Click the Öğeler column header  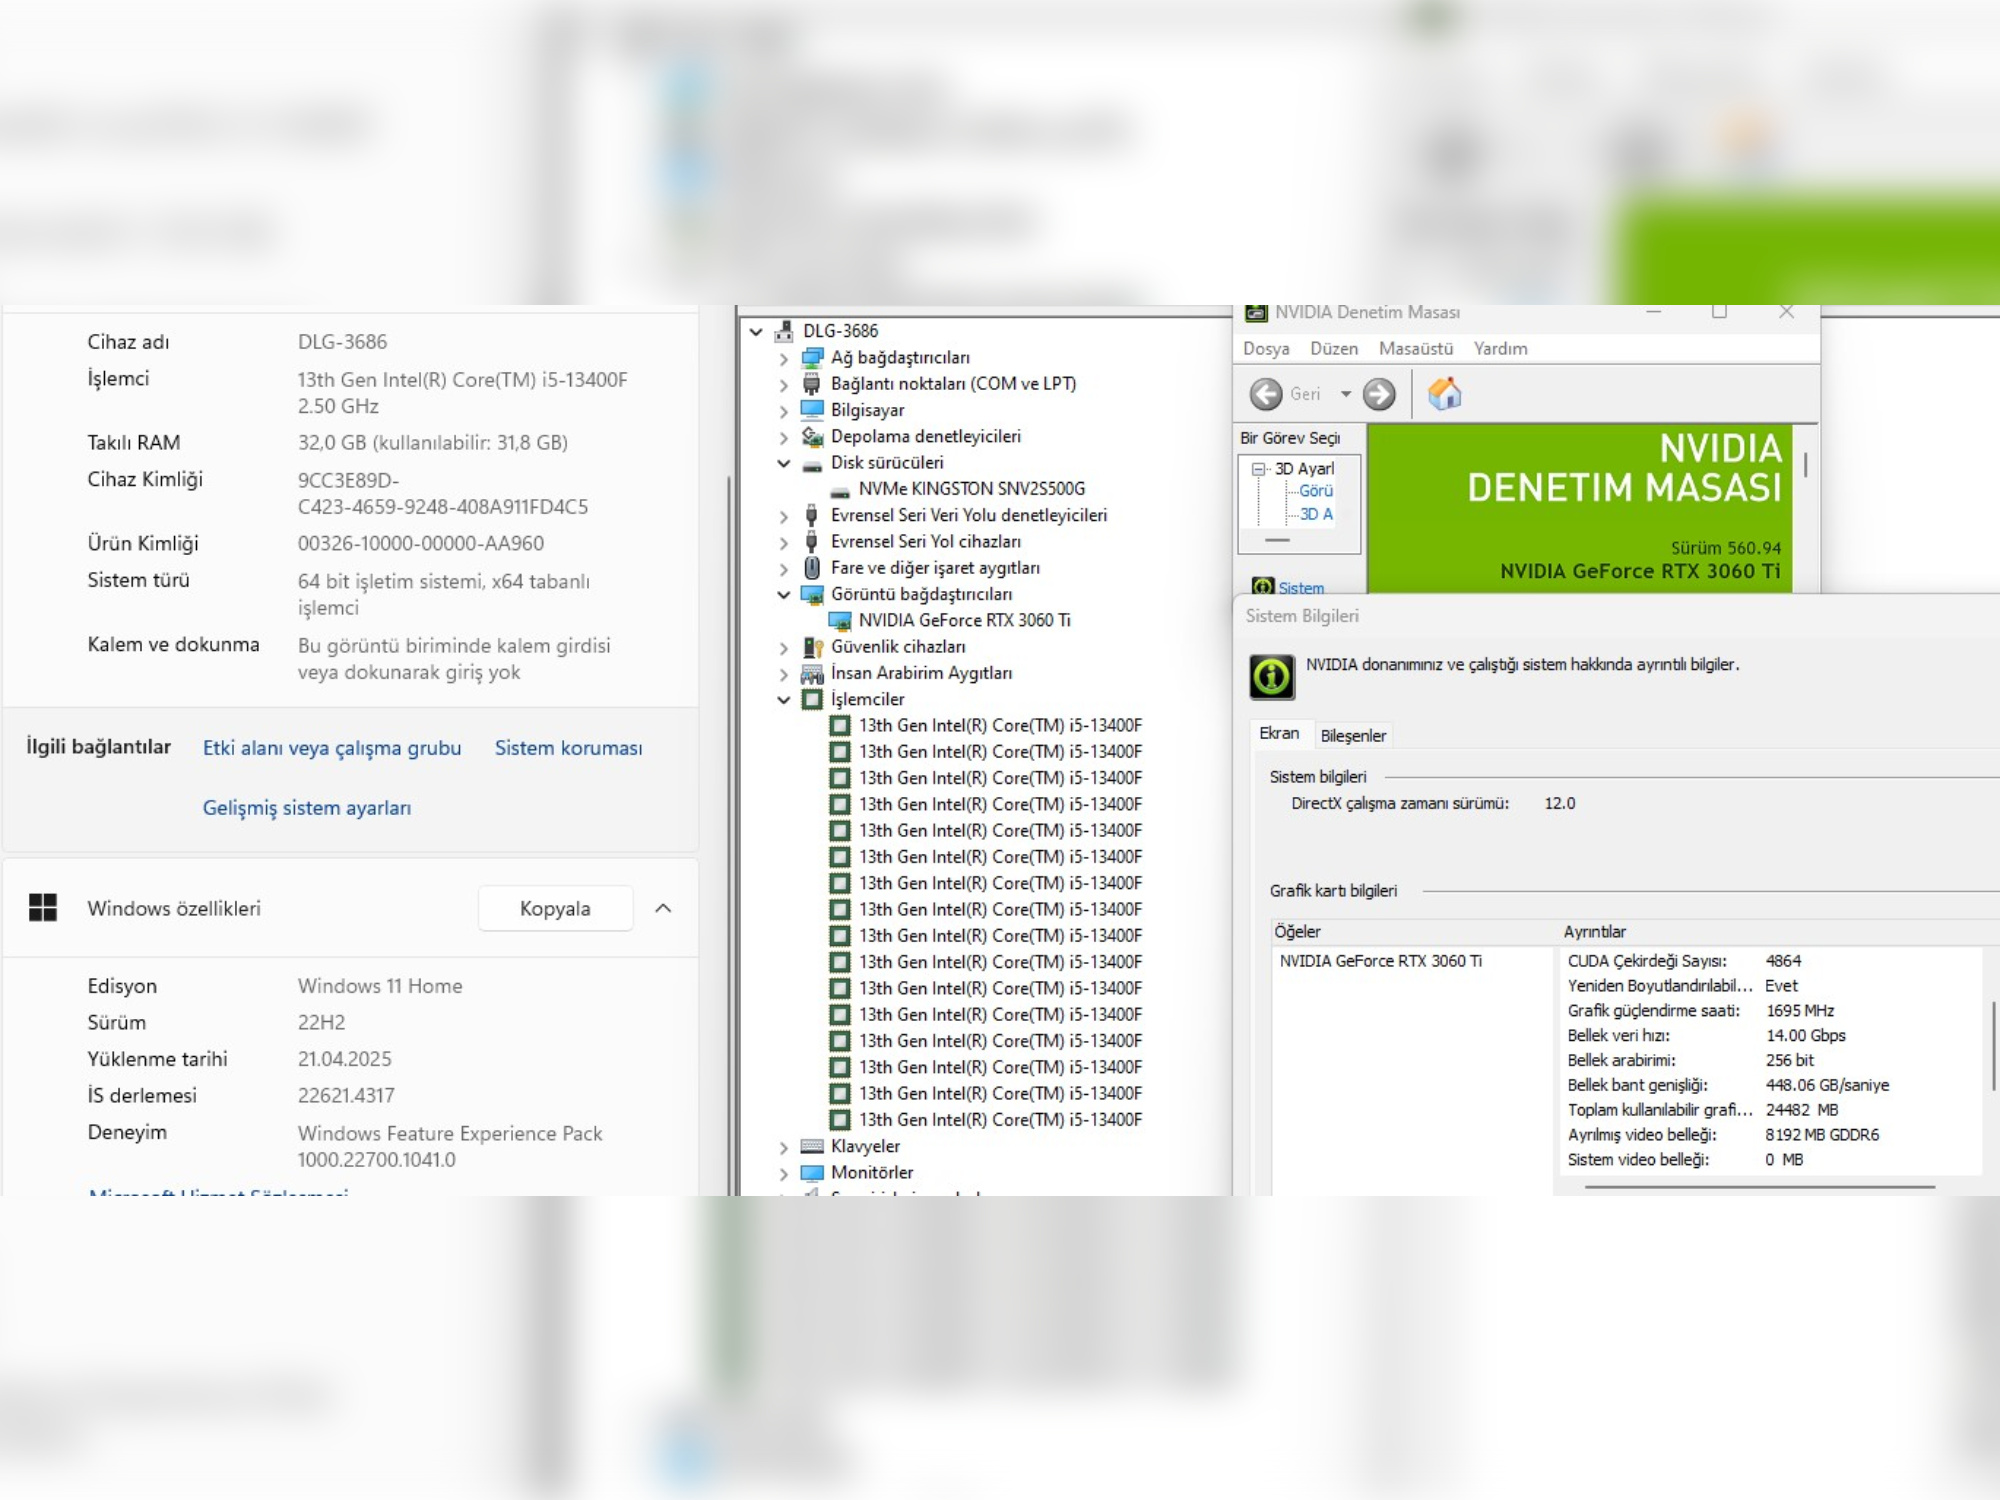click(1412, 932)
